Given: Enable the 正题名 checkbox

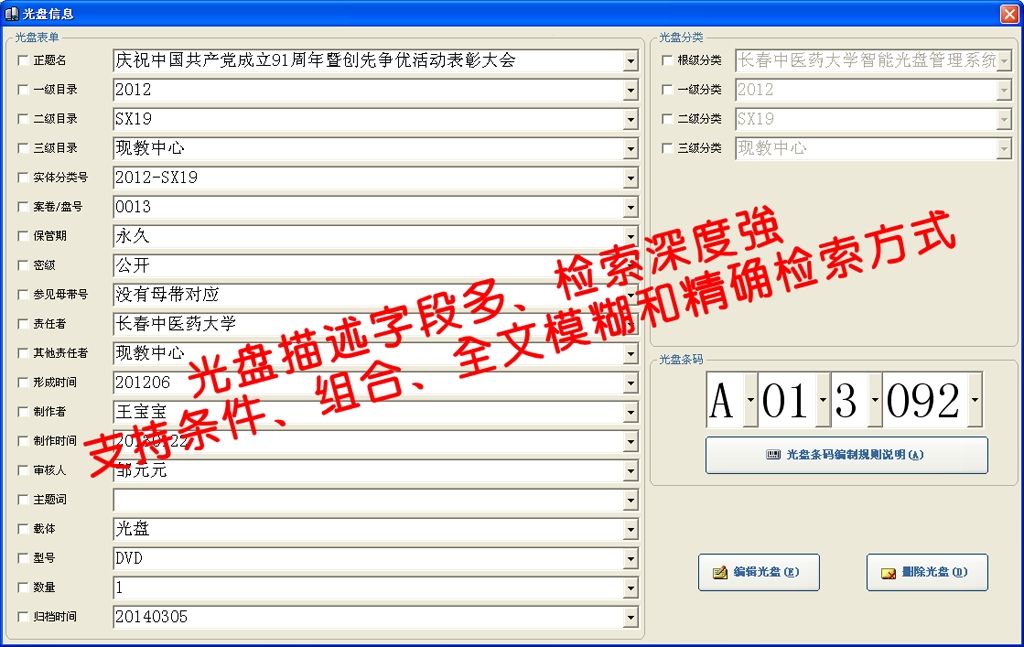Looking at the screenshot, I should click(23, 61).
